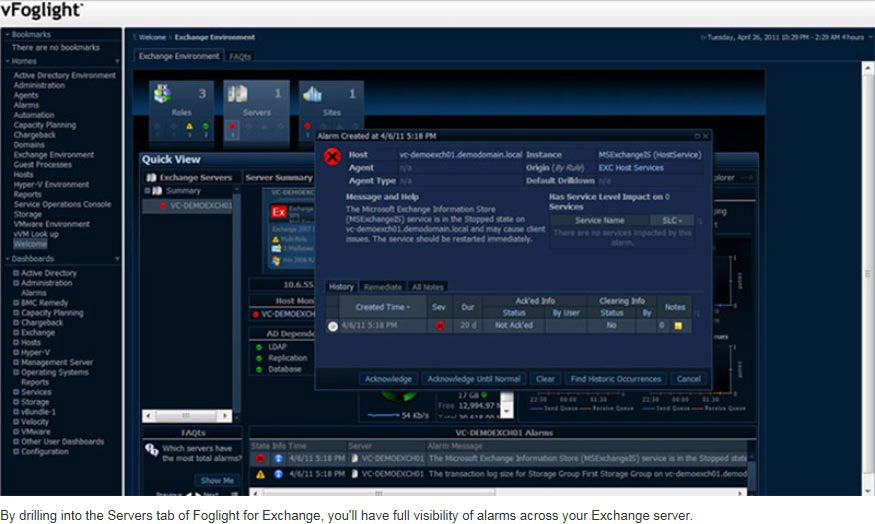Click the Exchange Ex logo icon
Viewport: 875px width, 524px height.
point(278,212)
